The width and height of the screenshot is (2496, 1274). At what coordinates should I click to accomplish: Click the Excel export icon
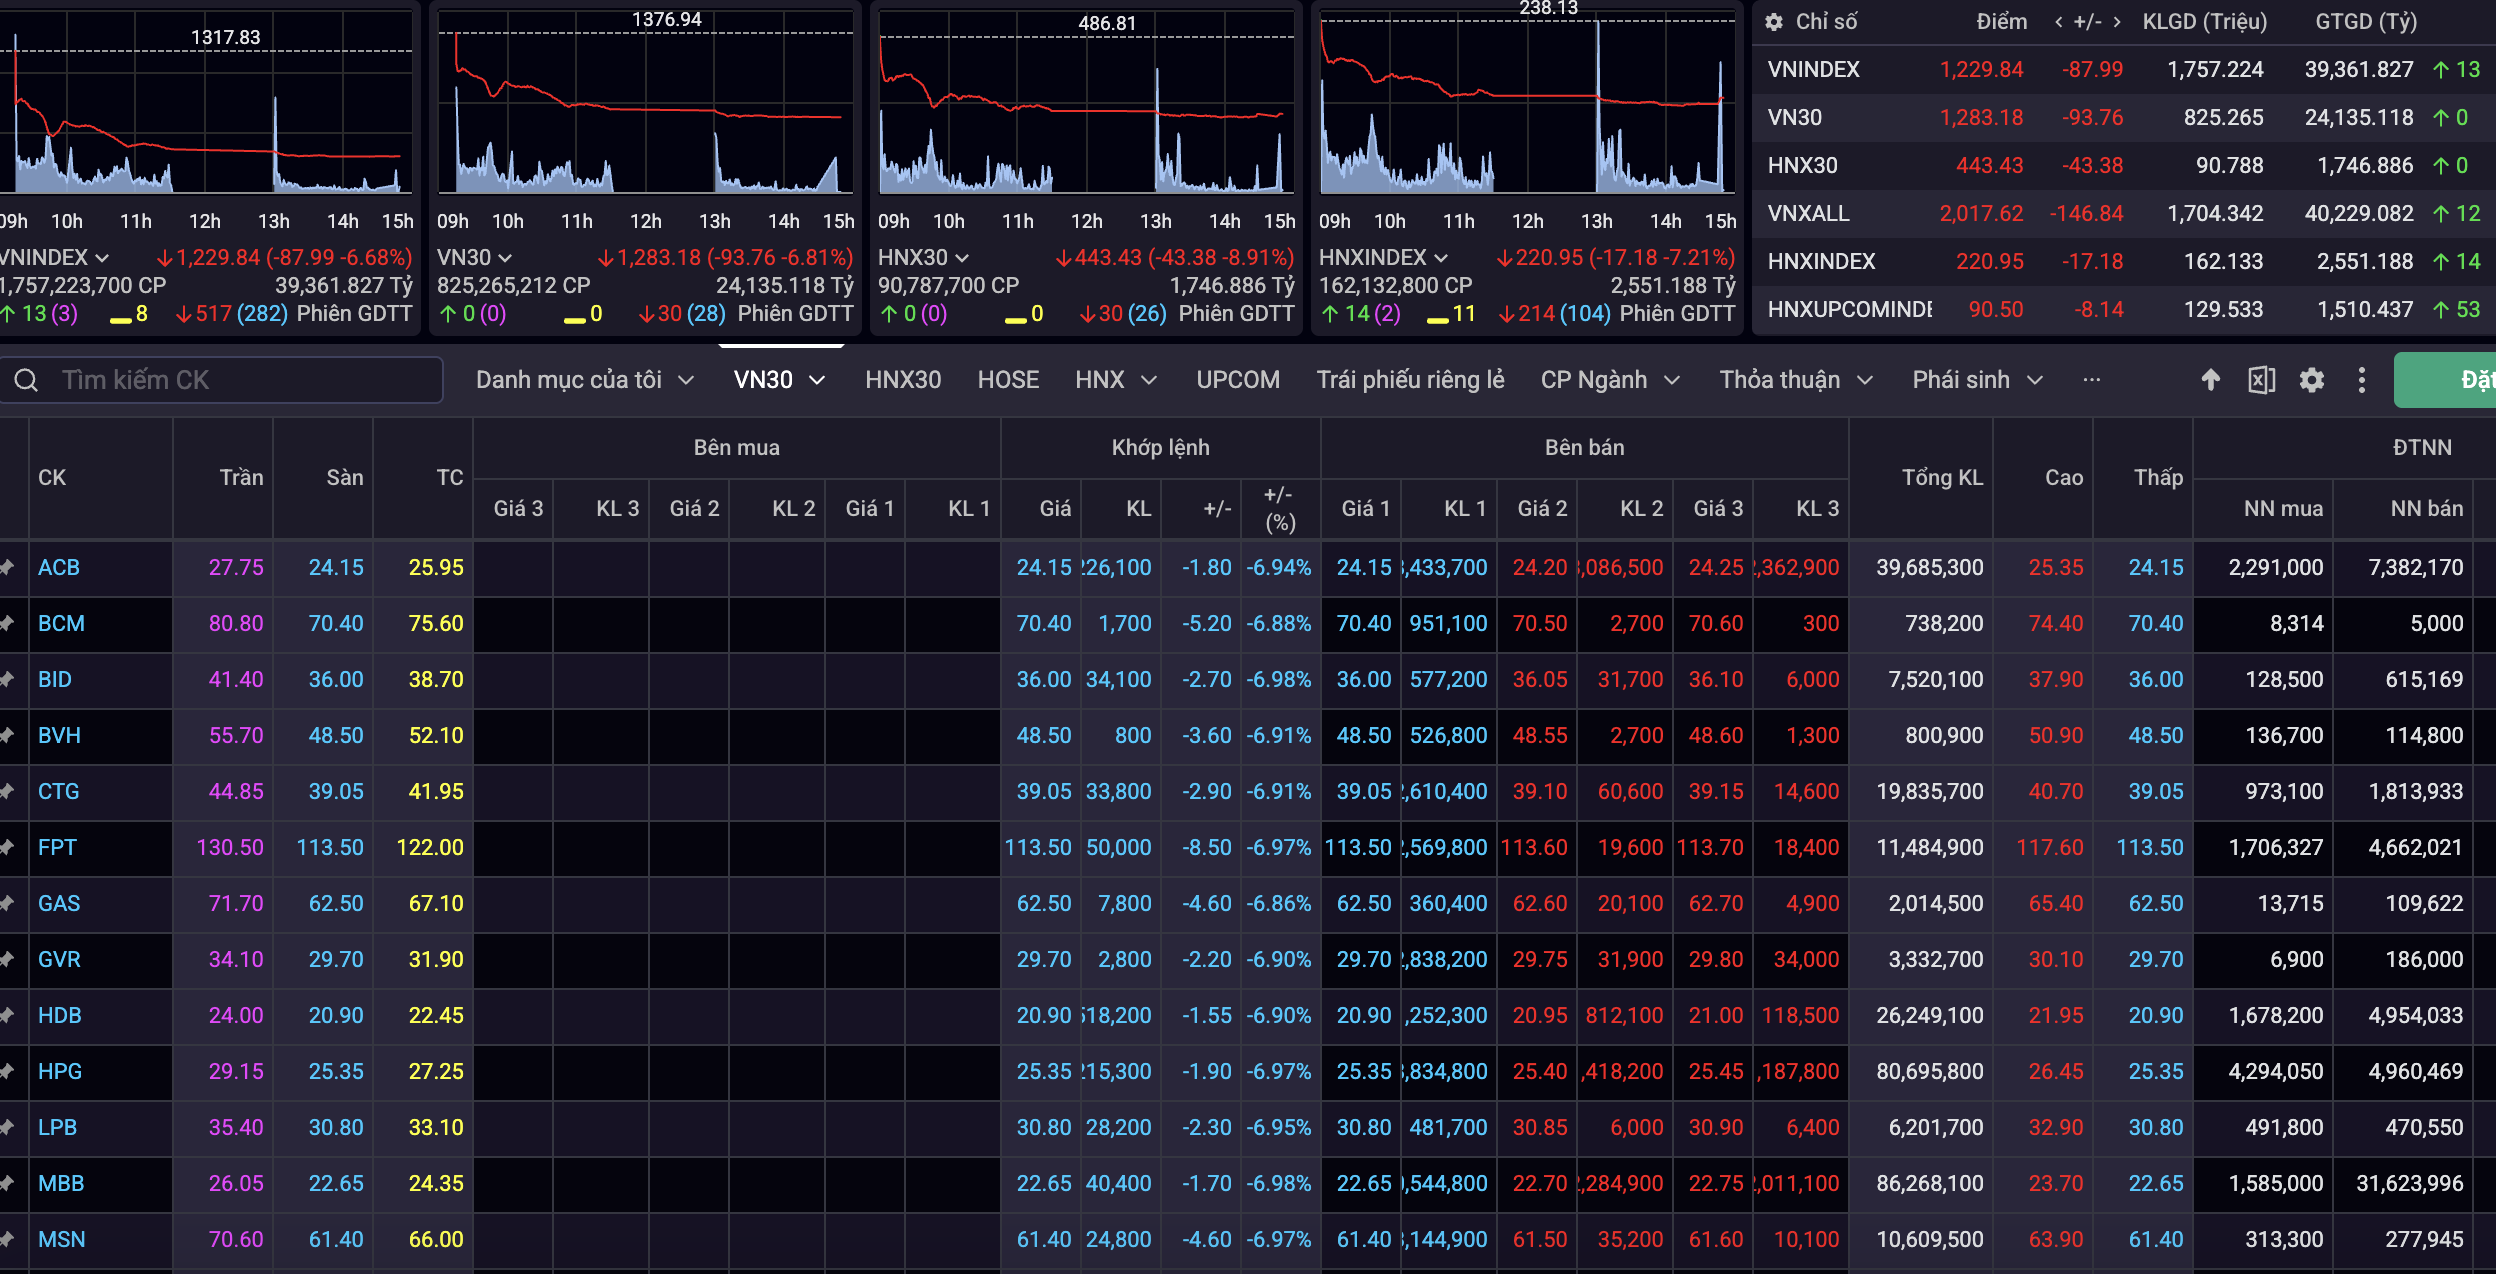pos(2261,380)
